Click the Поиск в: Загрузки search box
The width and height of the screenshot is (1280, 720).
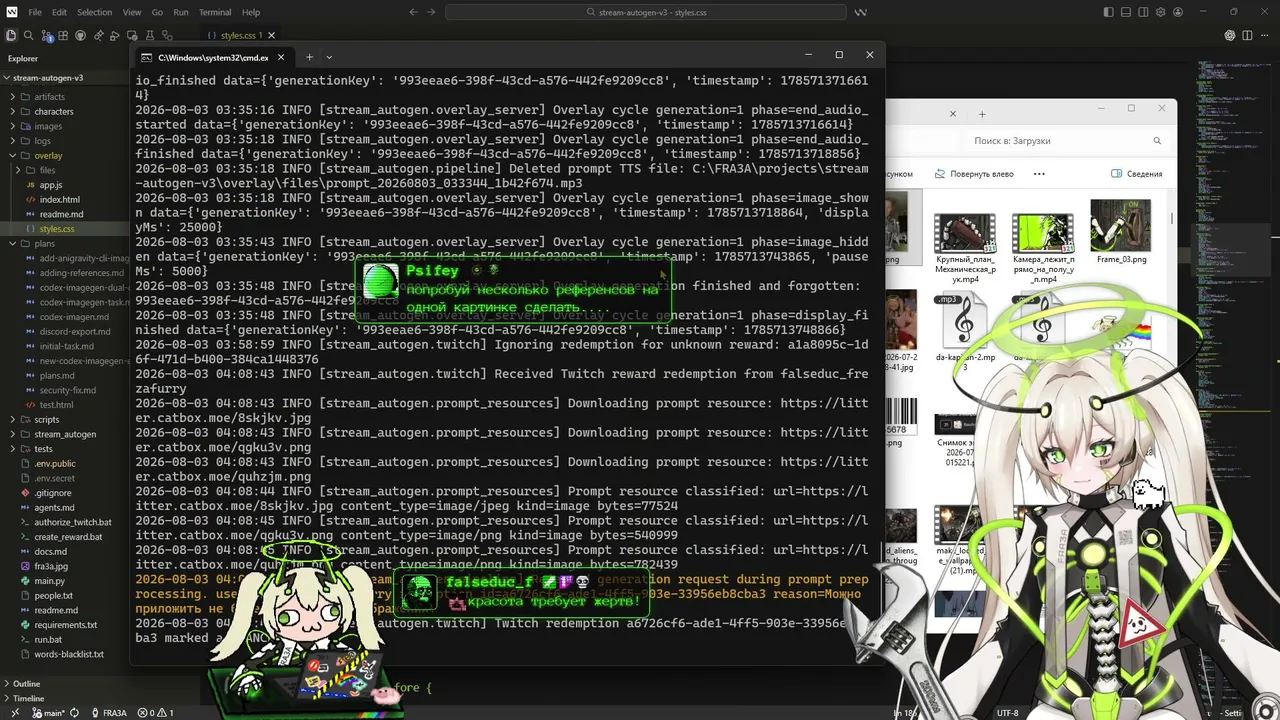coord(1066,141)
